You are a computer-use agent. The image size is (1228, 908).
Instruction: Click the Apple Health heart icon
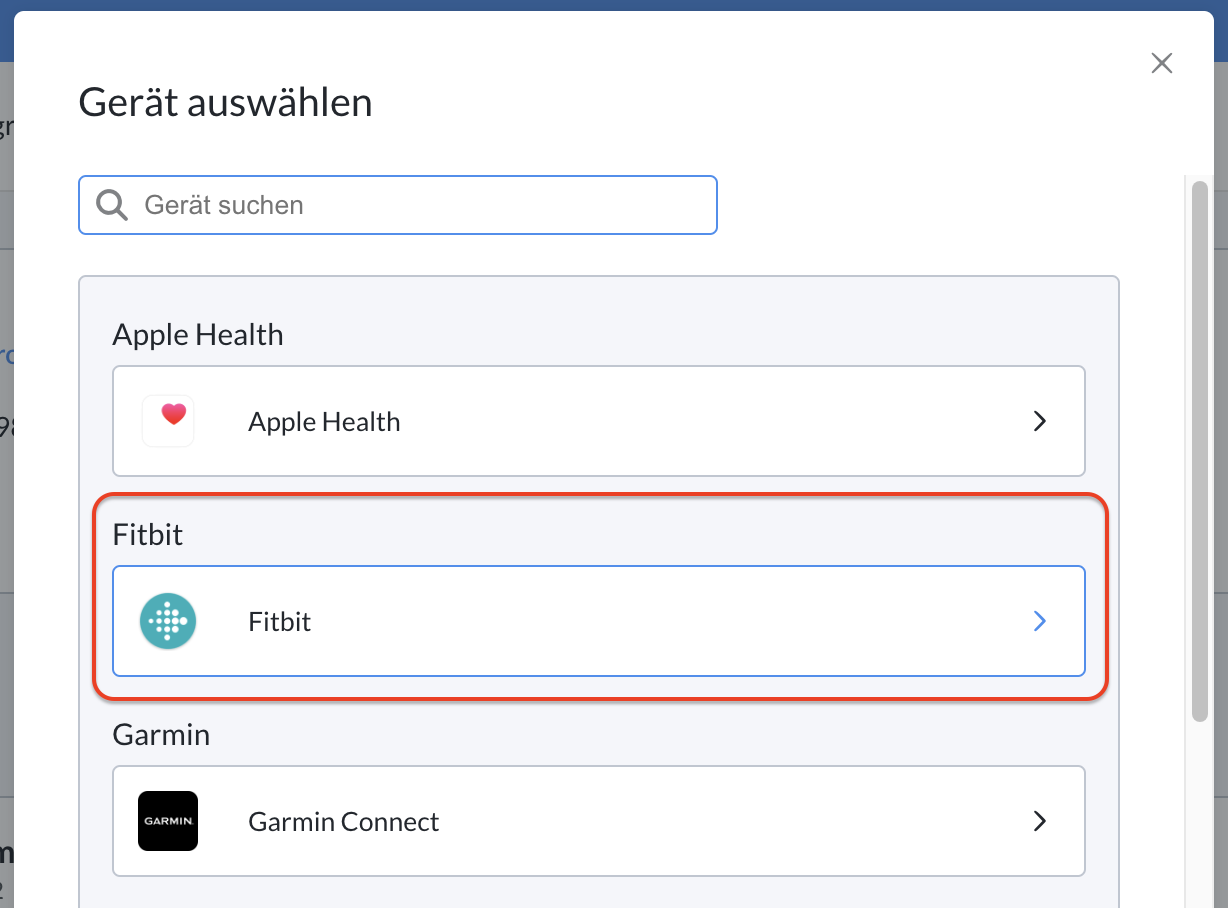tap(168, 421)
